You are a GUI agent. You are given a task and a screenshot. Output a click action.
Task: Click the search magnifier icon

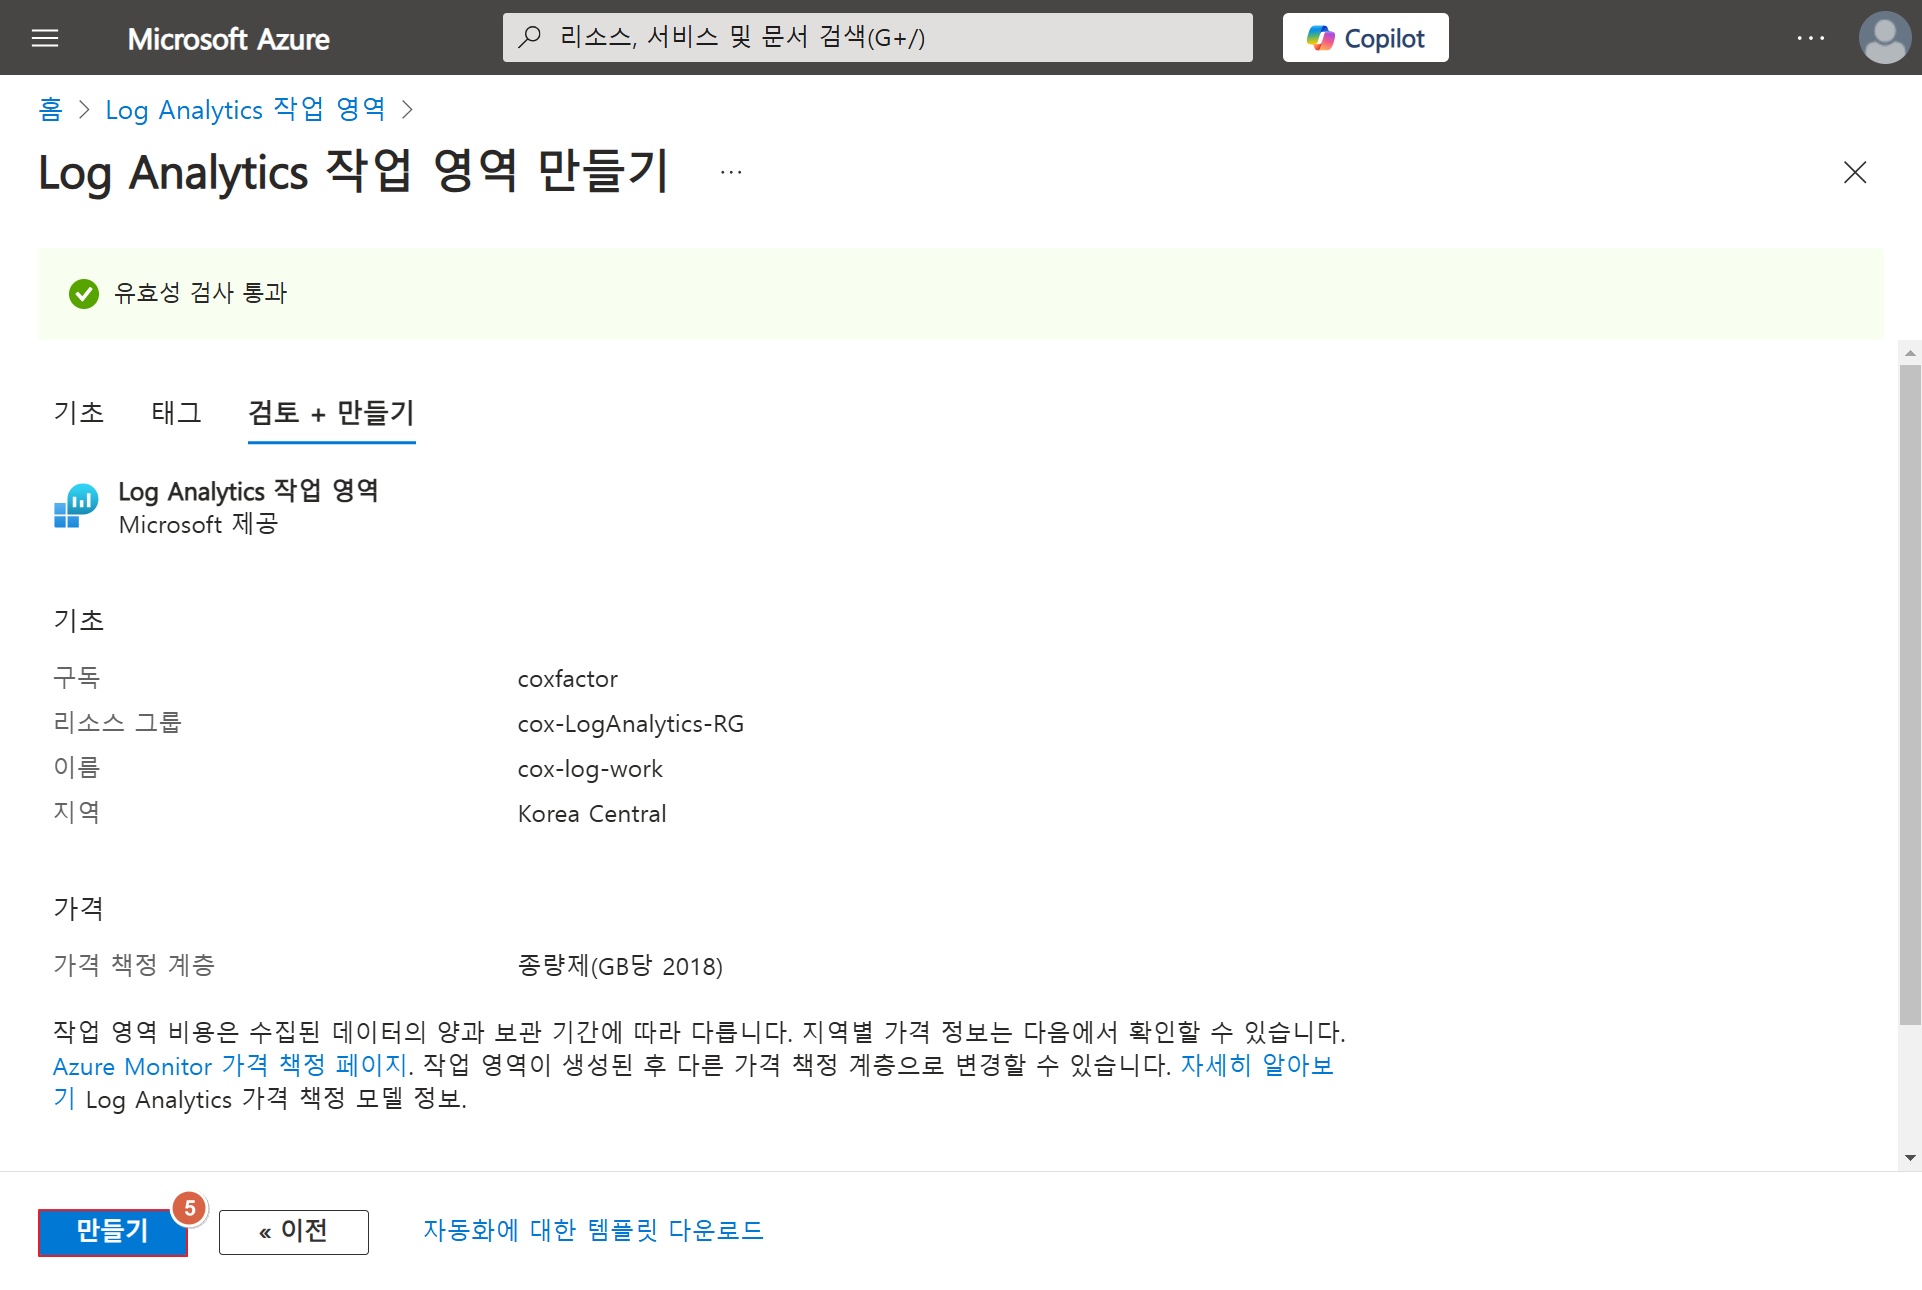pos(530,37)
